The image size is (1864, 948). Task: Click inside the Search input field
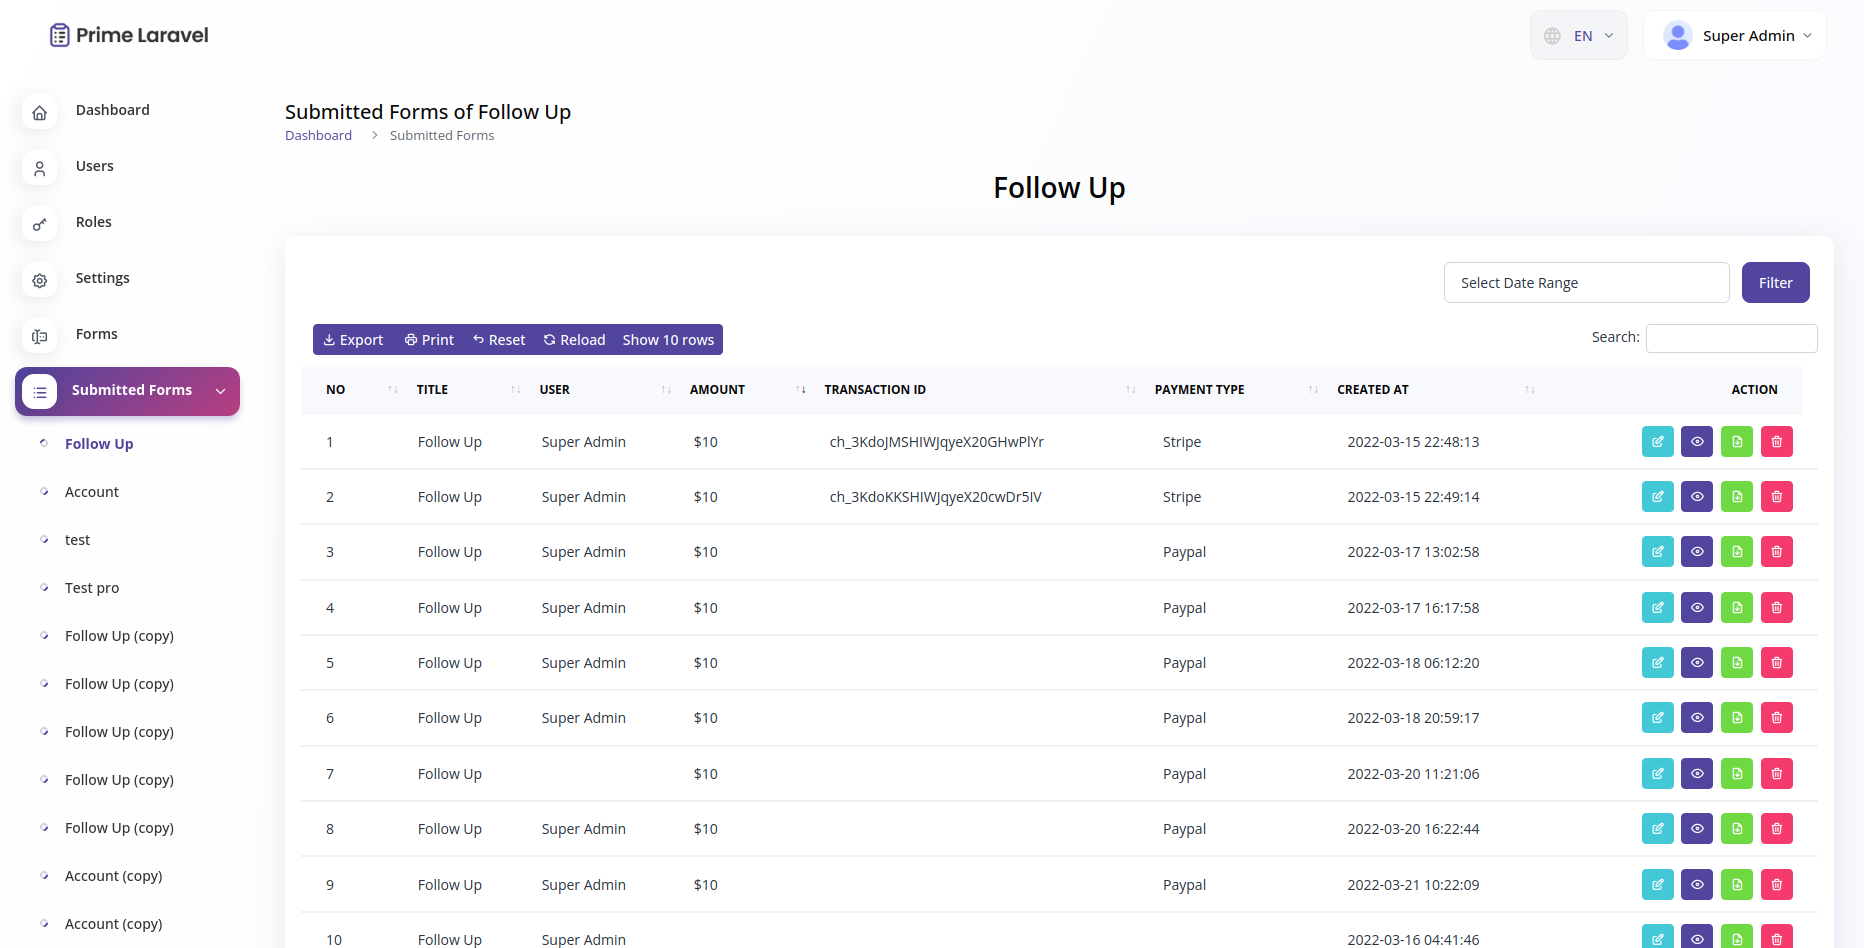pos(1731,338)
